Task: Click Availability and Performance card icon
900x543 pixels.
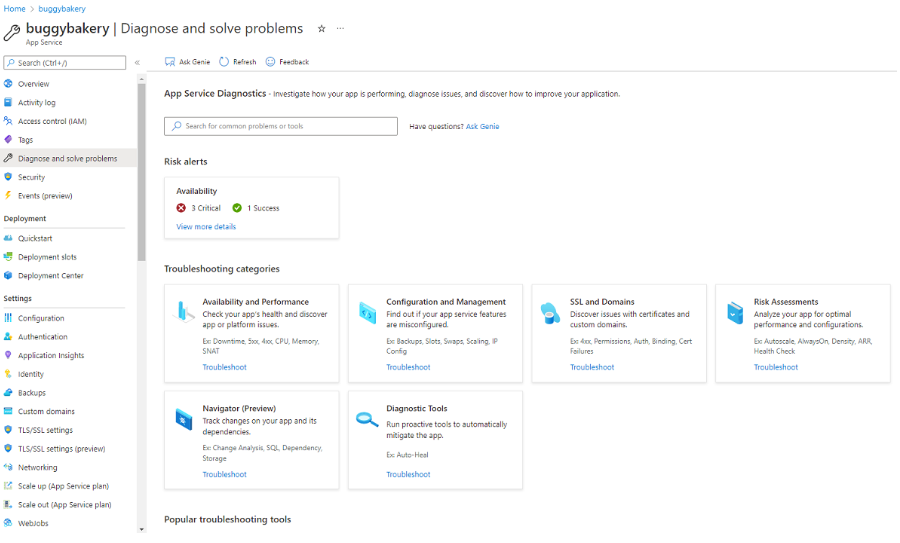Action: (x=184, y=311)
